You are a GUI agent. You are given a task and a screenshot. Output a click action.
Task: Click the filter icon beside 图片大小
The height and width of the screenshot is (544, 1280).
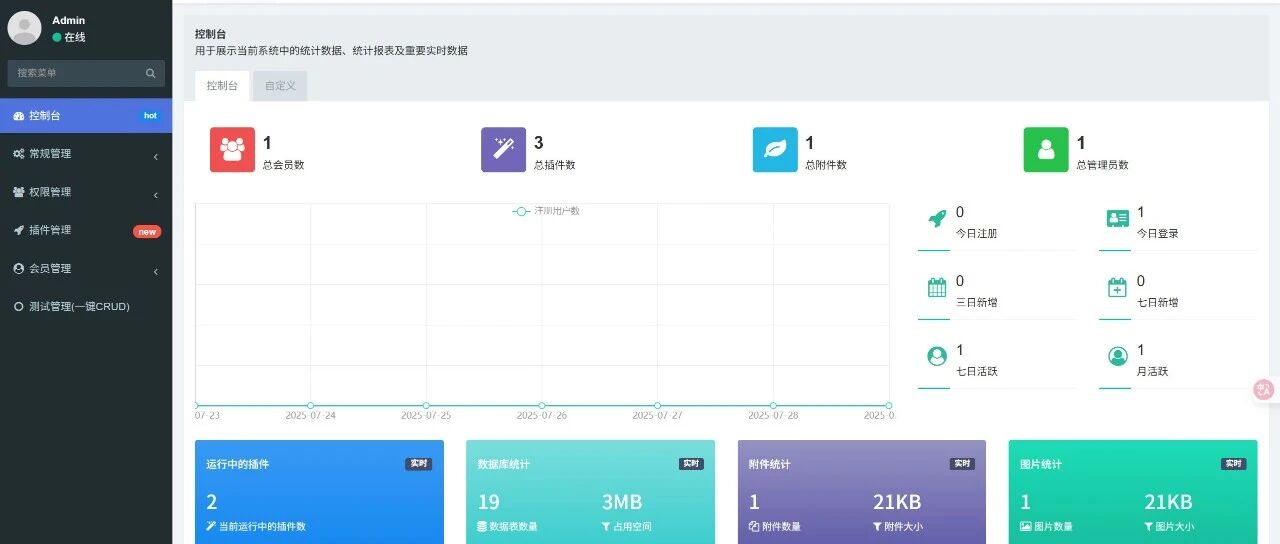point(1149,526)
